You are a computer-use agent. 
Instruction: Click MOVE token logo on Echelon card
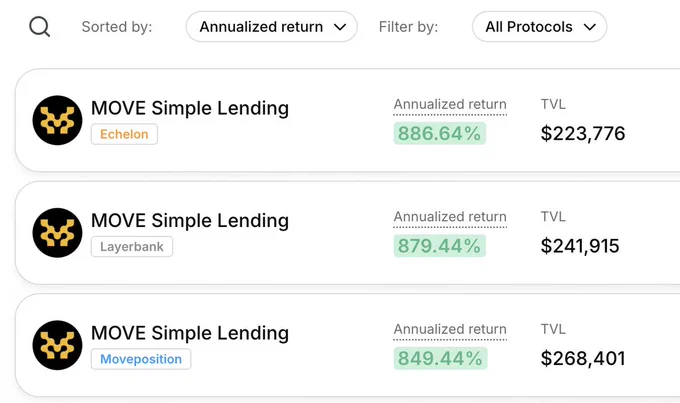(x=57, y=120)
